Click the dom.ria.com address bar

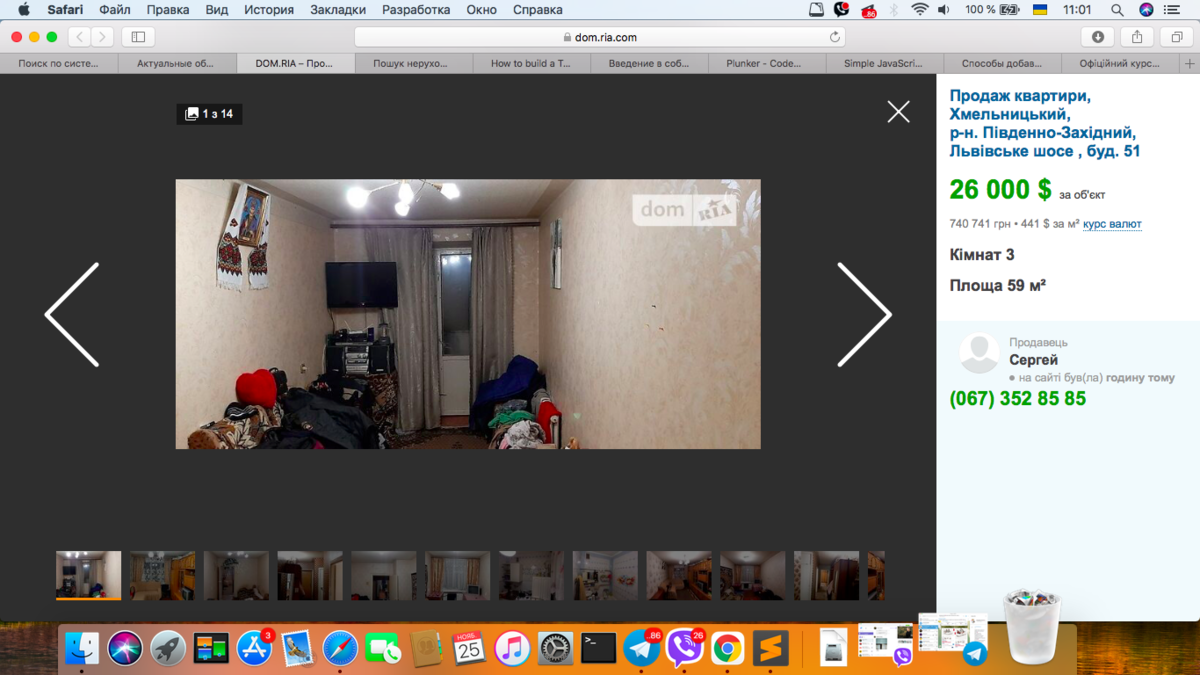coord(600,37)
